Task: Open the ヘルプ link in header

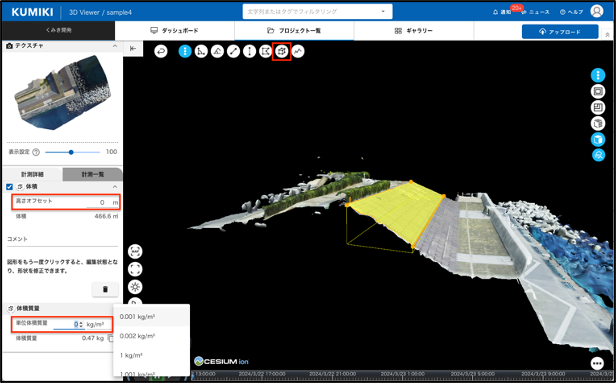Action: pos(572,12)
